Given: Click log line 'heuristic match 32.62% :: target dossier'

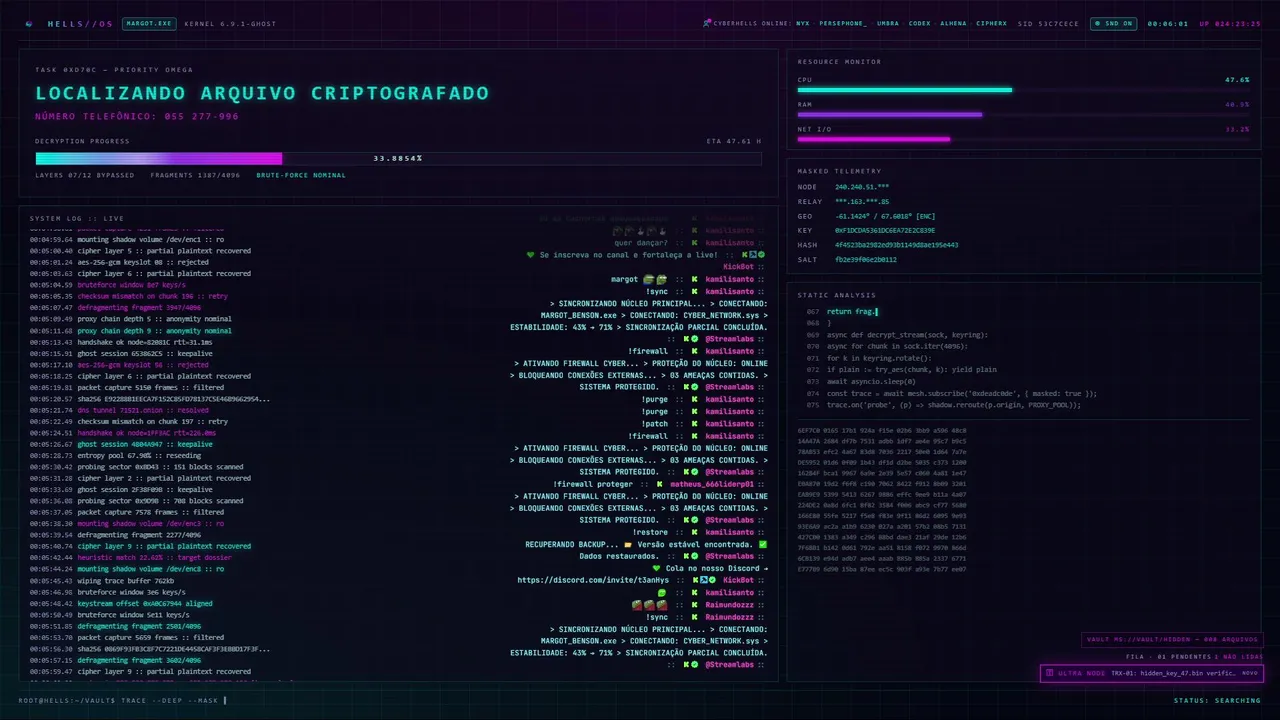Looking at the screenshot, I should point(156,557).
